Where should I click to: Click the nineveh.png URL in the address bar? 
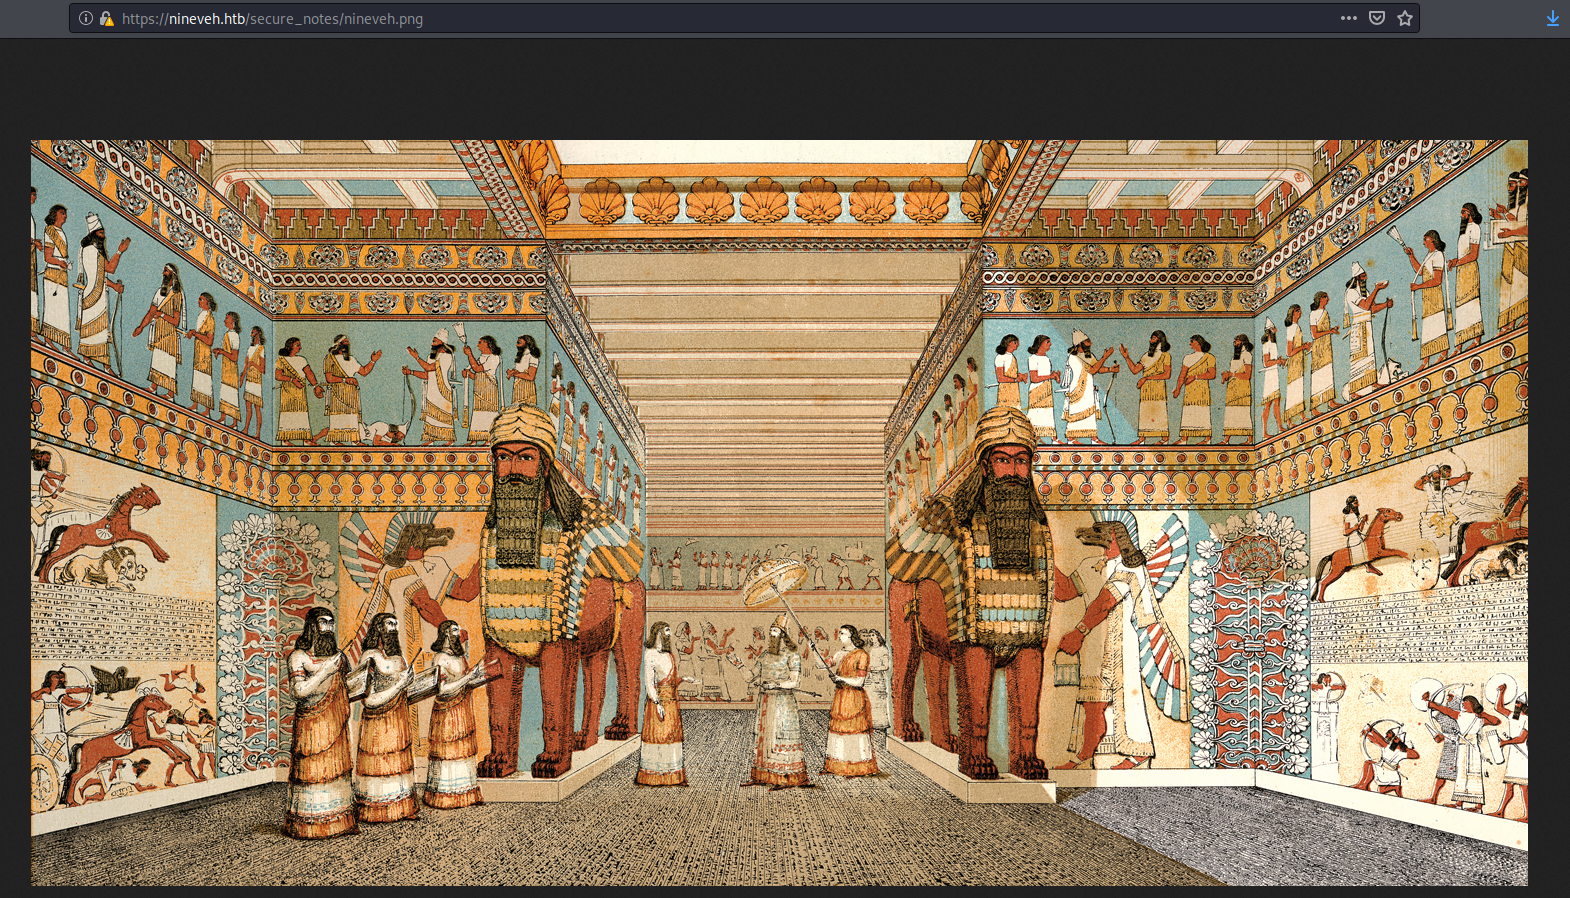coord(272,19)
